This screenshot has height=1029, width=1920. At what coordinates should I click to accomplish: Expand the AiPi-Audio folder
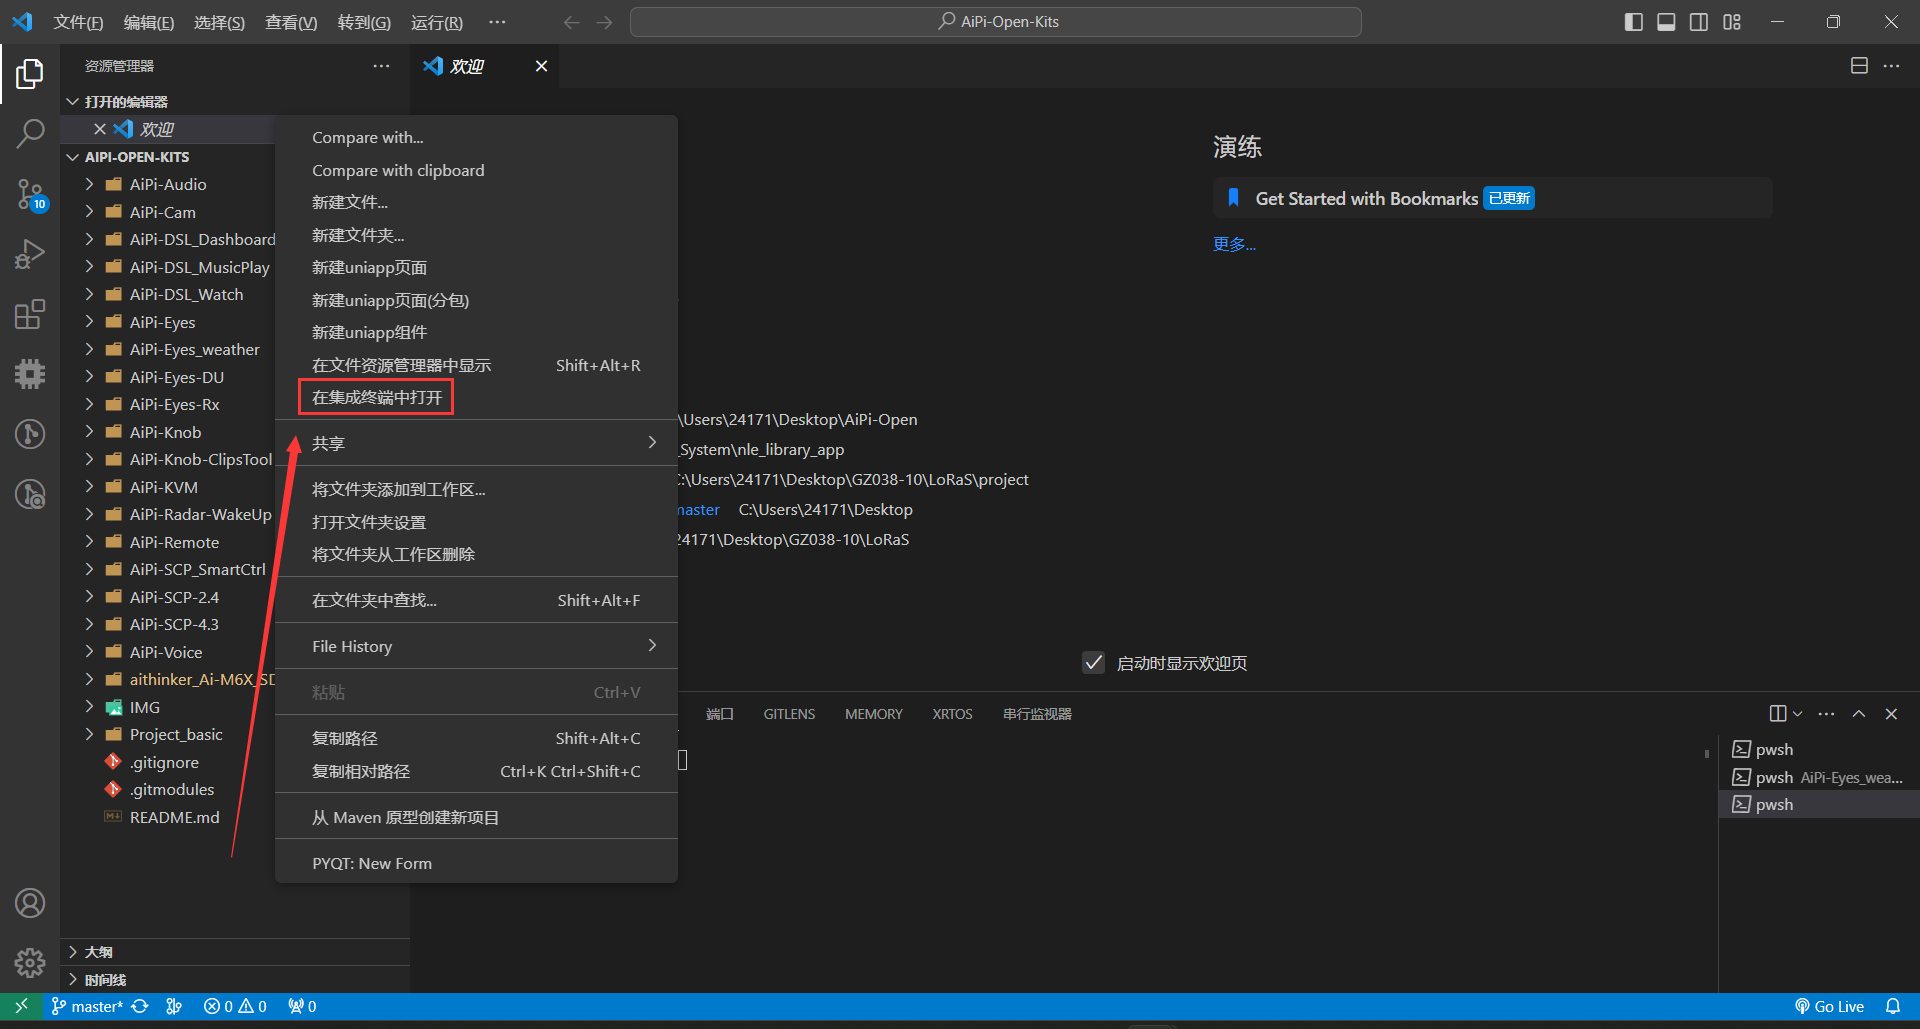(x=89, y=184)
